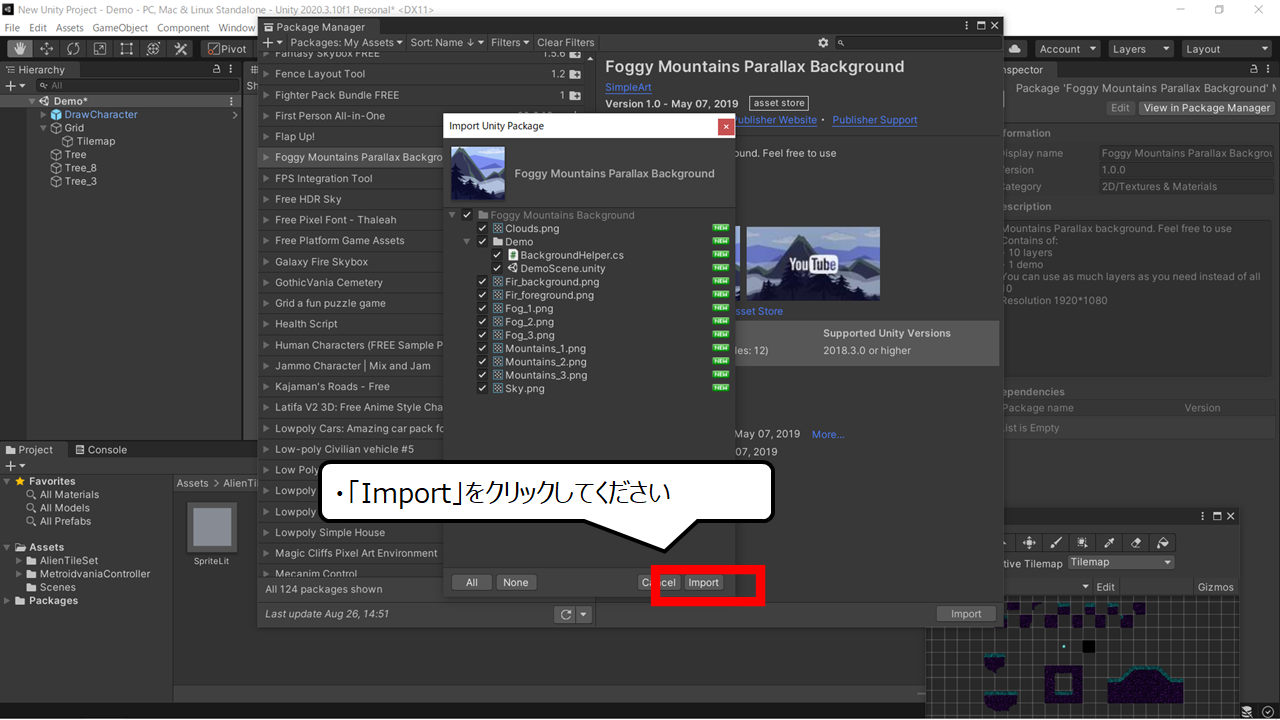
Task: Select the Tile Palette eraser tool
Action: 1135,542
